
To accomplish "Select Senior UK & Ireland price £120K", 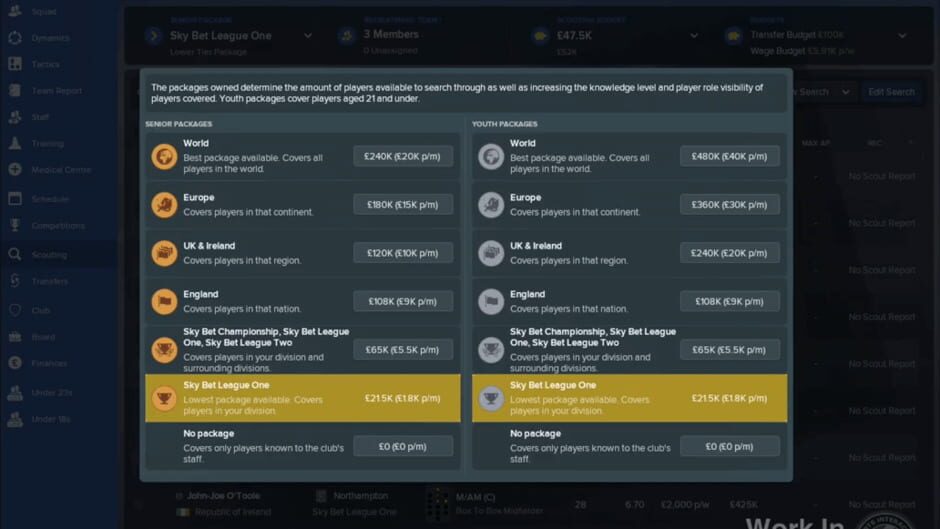I will pyautogui.click(x=403, y=253).
